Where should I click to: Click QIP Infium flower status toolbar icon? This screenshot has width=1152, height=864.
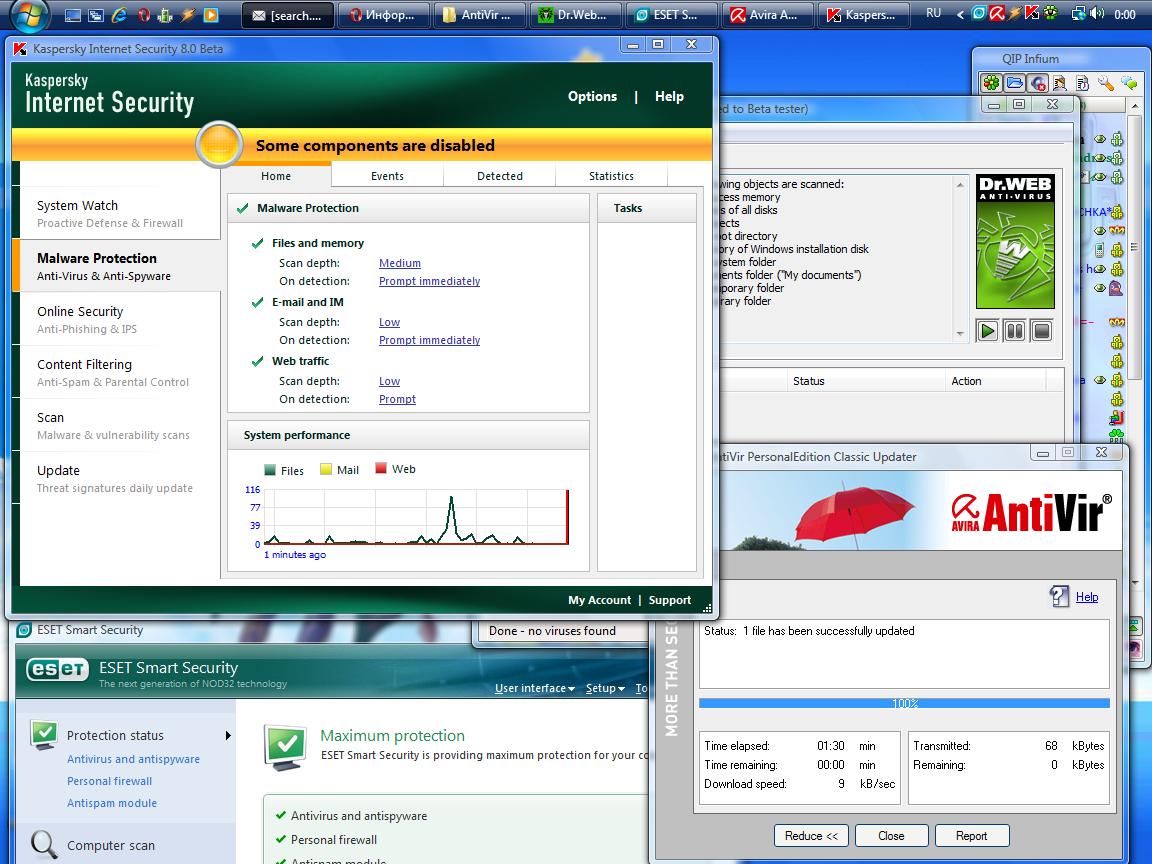(x=991, y=83)
